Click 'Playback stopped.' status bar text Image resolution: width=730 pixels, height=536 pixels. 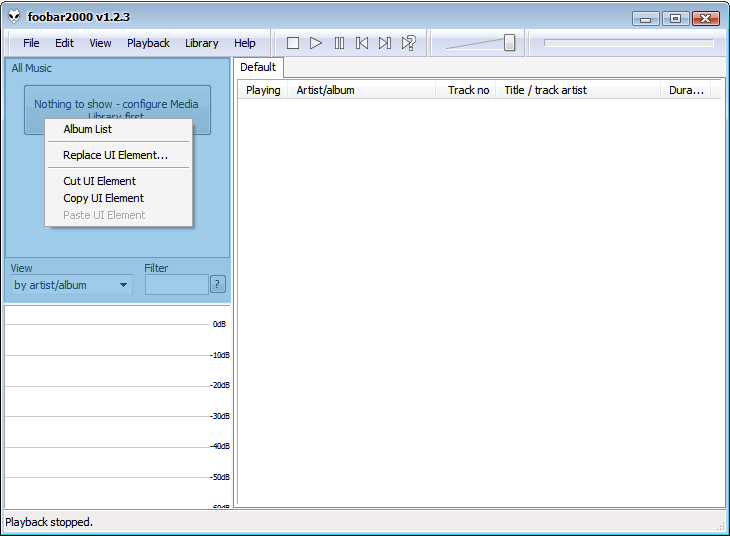[49, 522]
